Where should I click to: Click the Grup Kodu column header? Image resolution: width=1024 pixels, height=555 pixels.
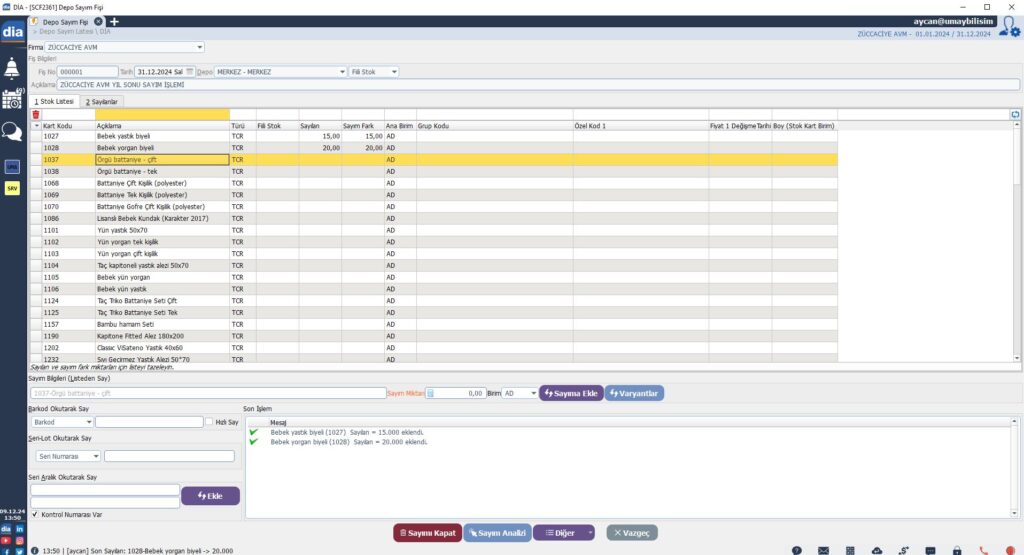(494, 125)
